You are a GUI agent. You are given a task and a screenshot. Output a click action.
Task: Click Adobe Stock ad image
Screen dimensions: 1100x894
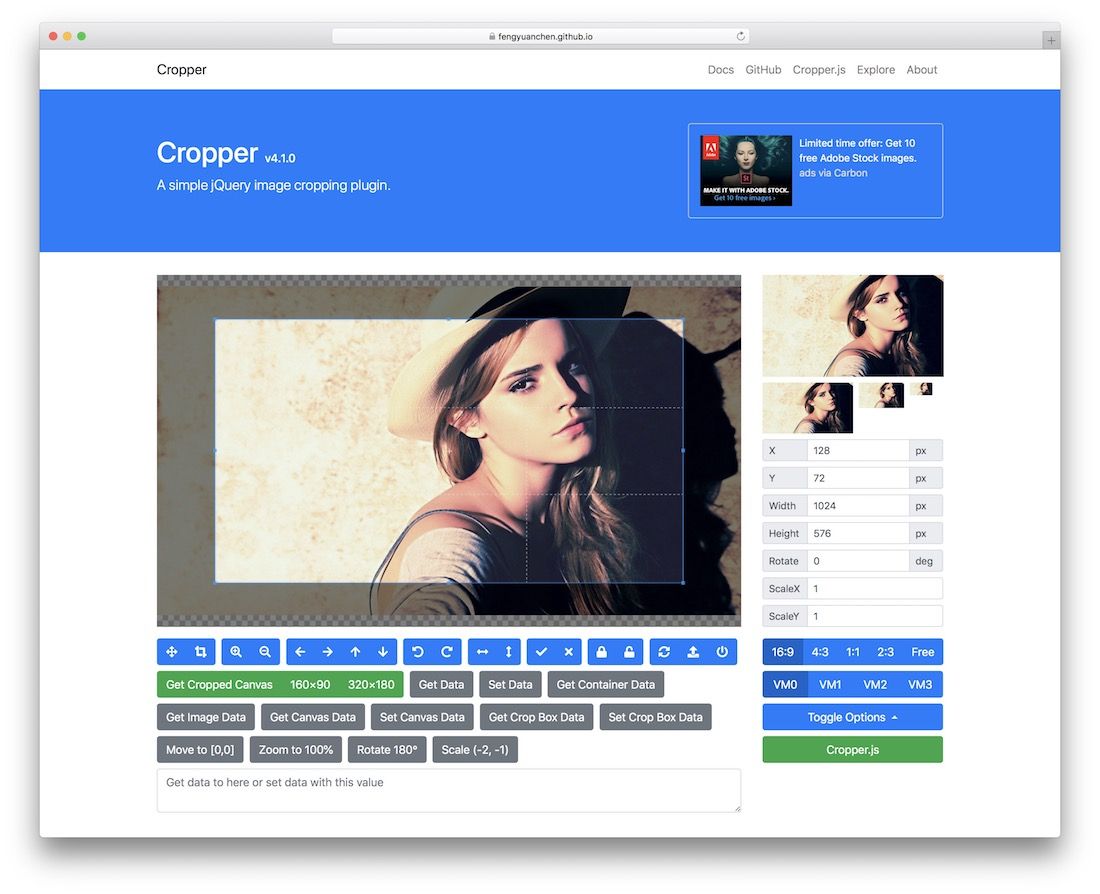pos(746,171)
